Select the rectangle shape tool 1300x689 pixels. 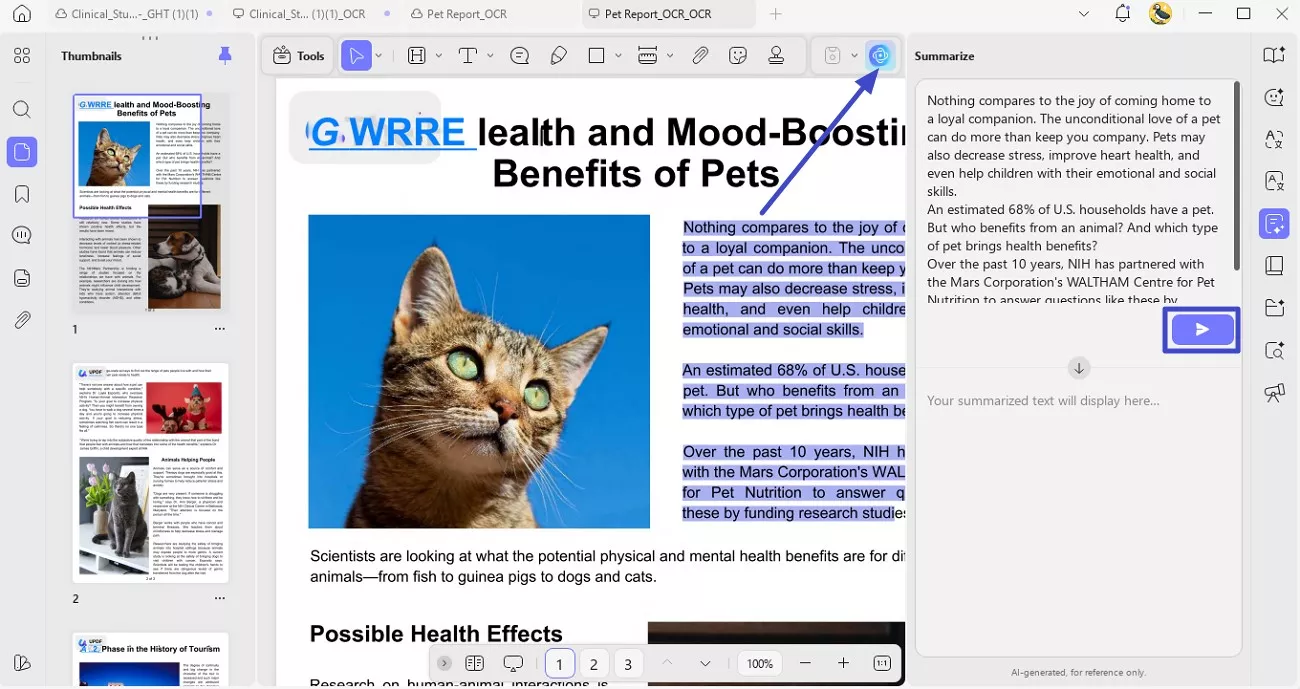click(596, 56)
